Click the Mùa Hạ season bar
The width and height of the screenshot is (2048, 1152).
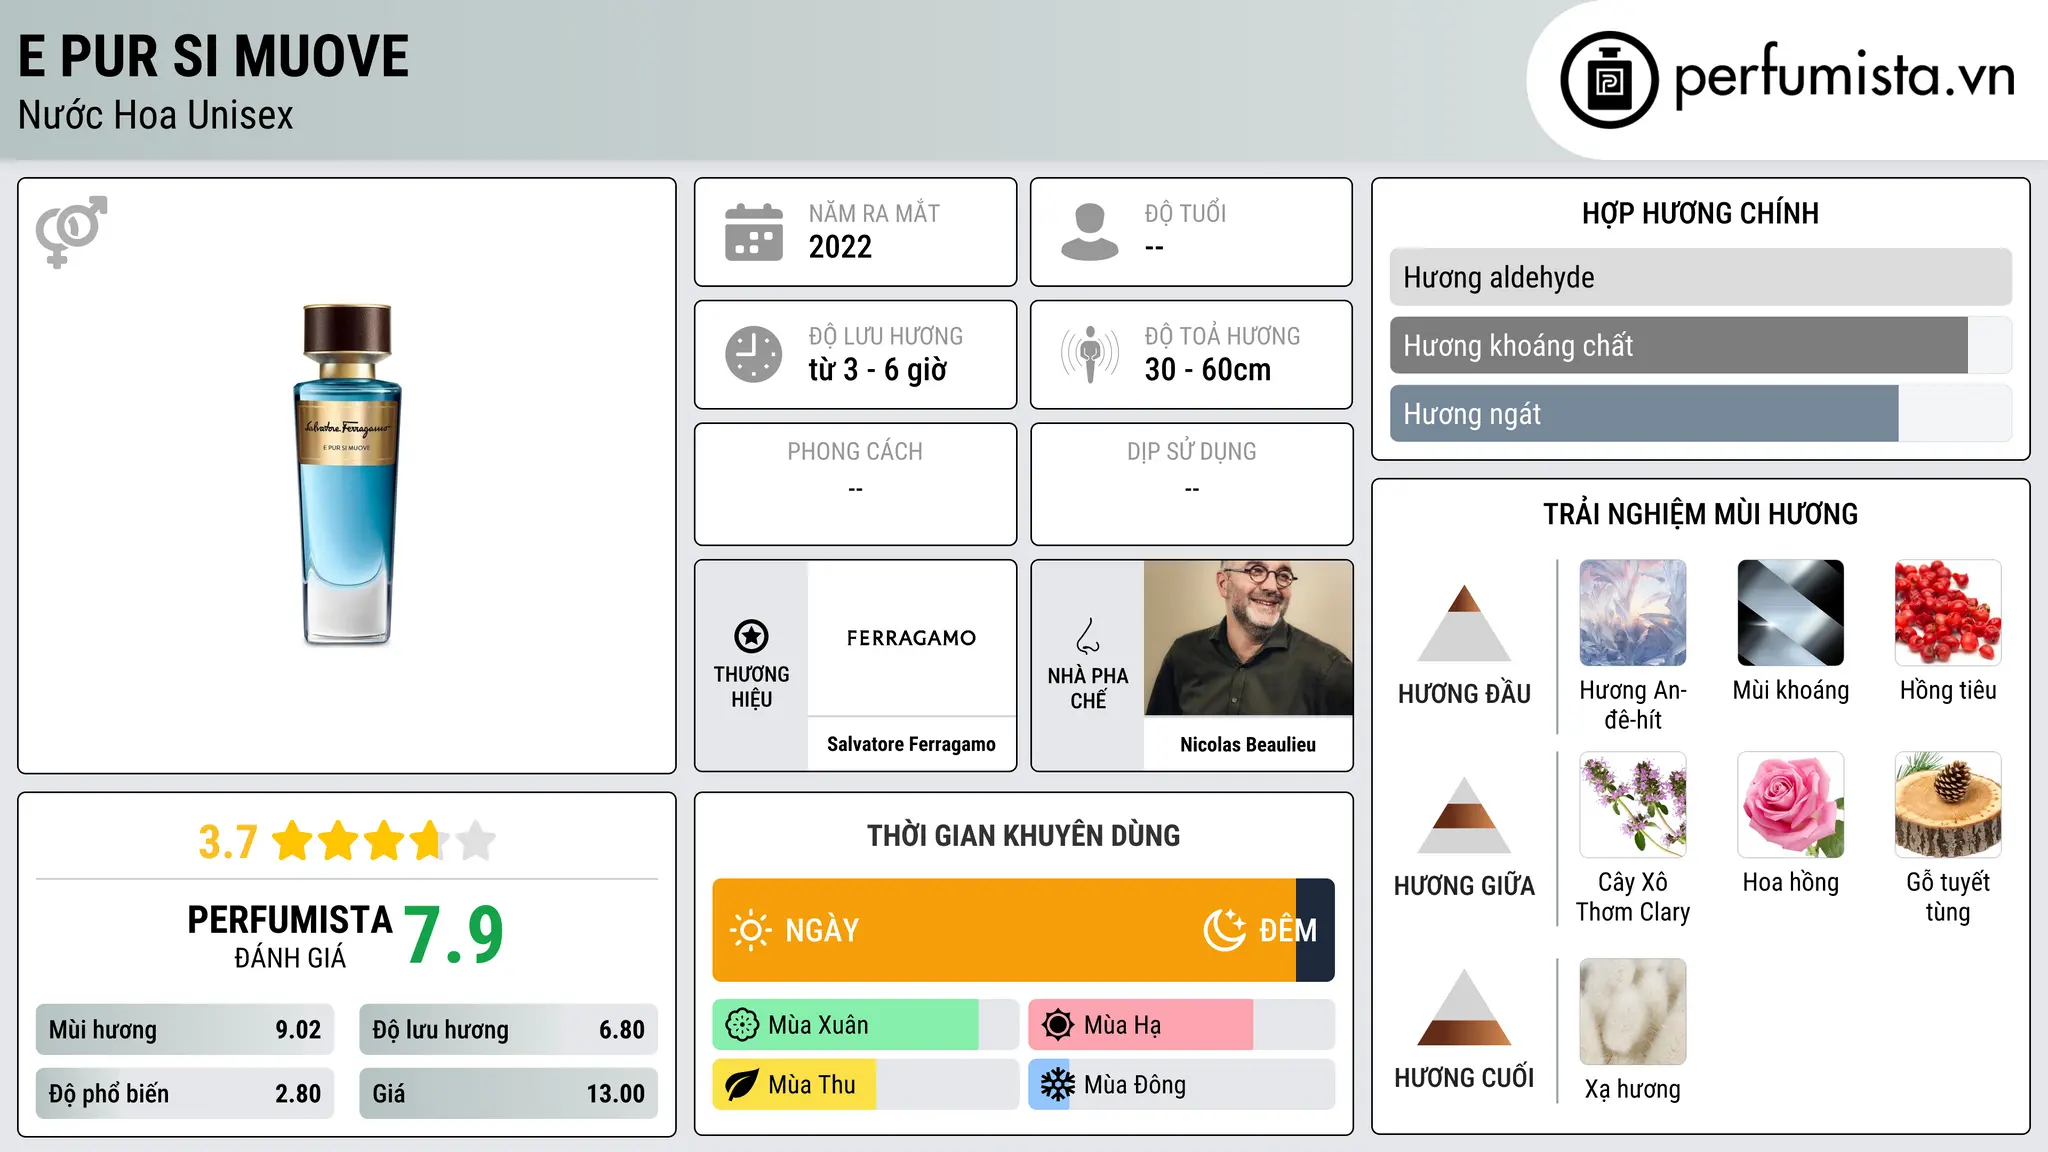(1181, 1025)
